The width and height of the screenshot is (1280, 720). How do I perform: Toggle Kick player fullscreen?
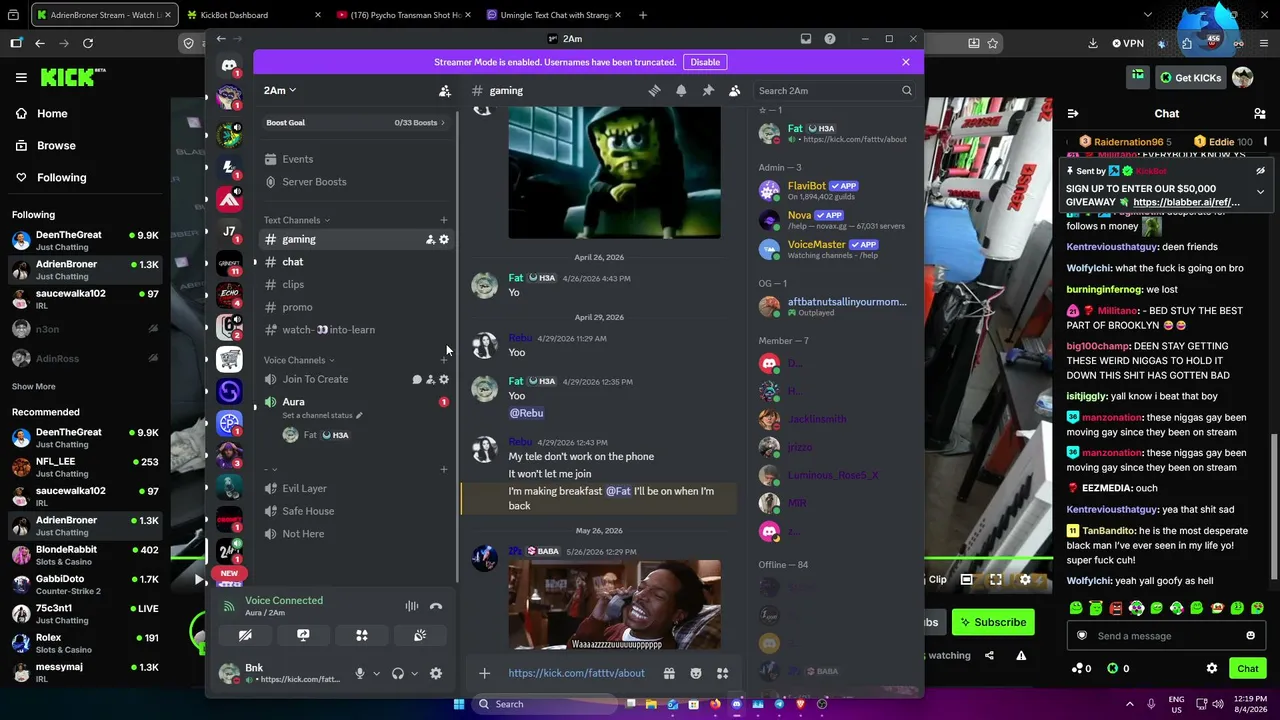996,579
